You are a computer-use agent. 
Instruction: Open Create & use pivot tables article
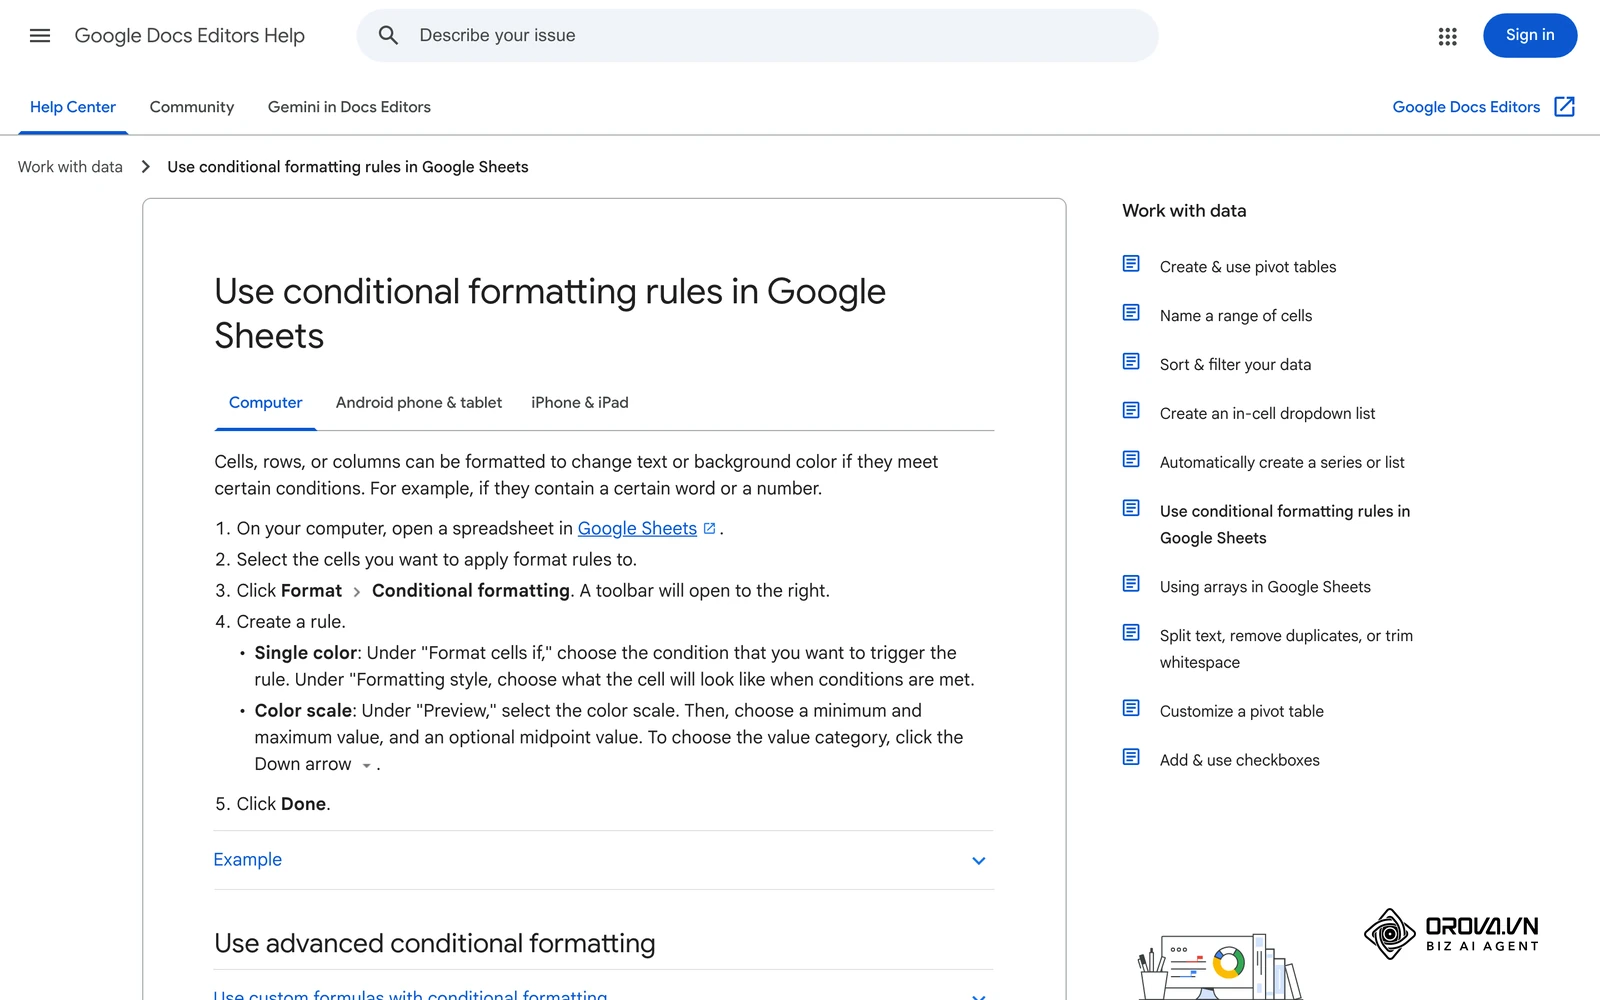point(1248,267)
